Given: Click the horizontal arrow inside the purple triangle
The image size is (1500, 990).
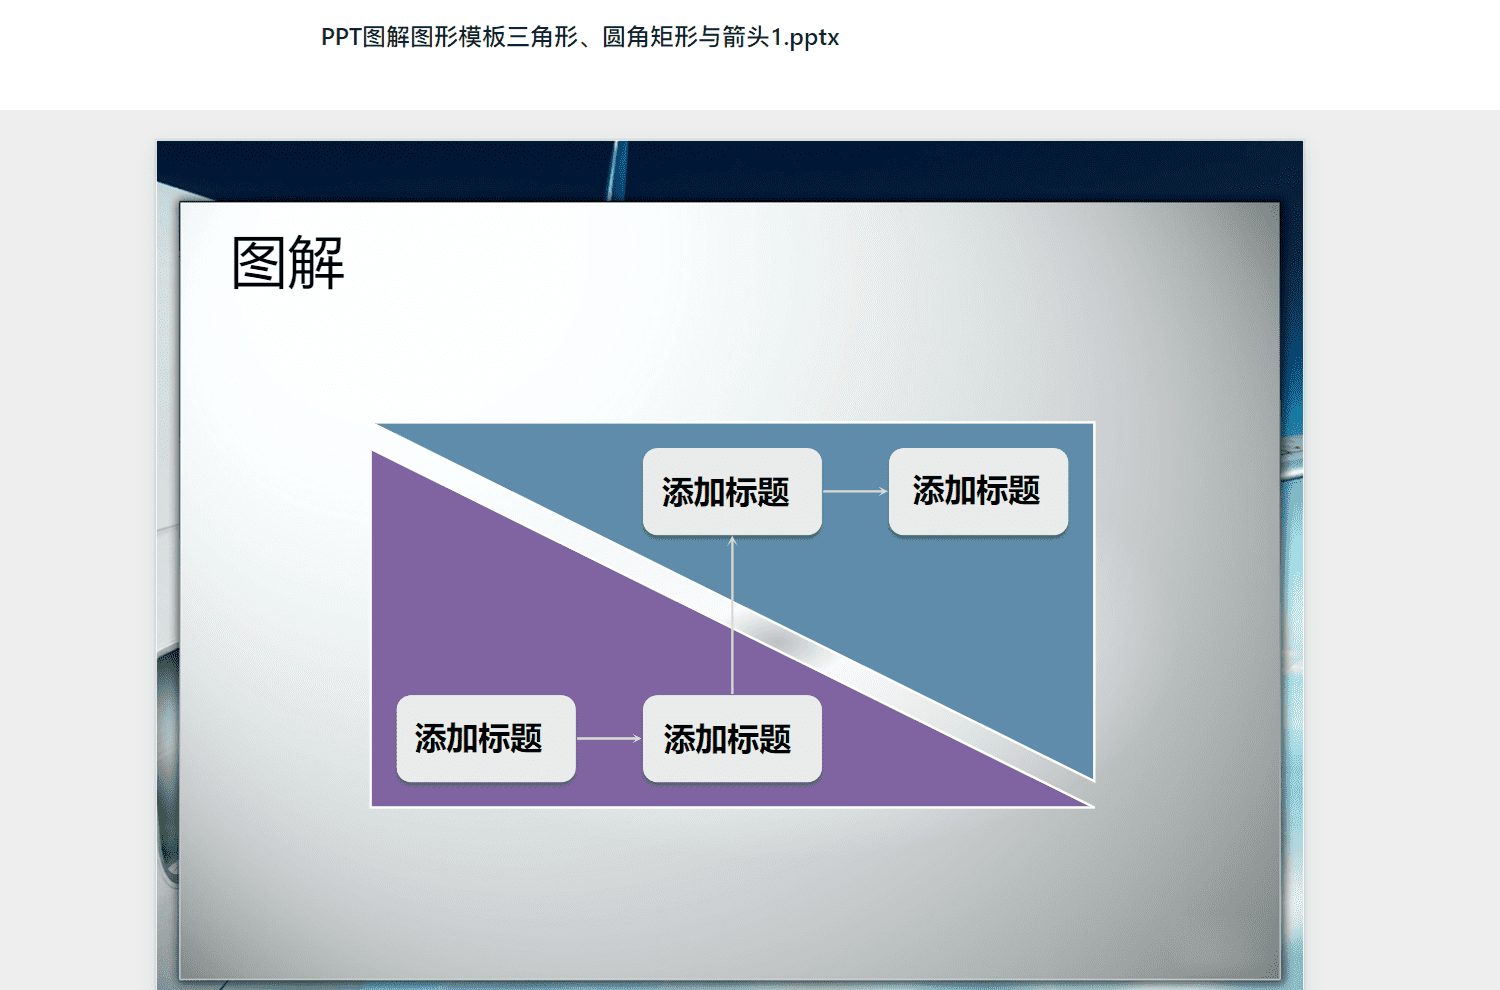Looking at the screenshot, I should pyautogui.click(x=609, y=738).
